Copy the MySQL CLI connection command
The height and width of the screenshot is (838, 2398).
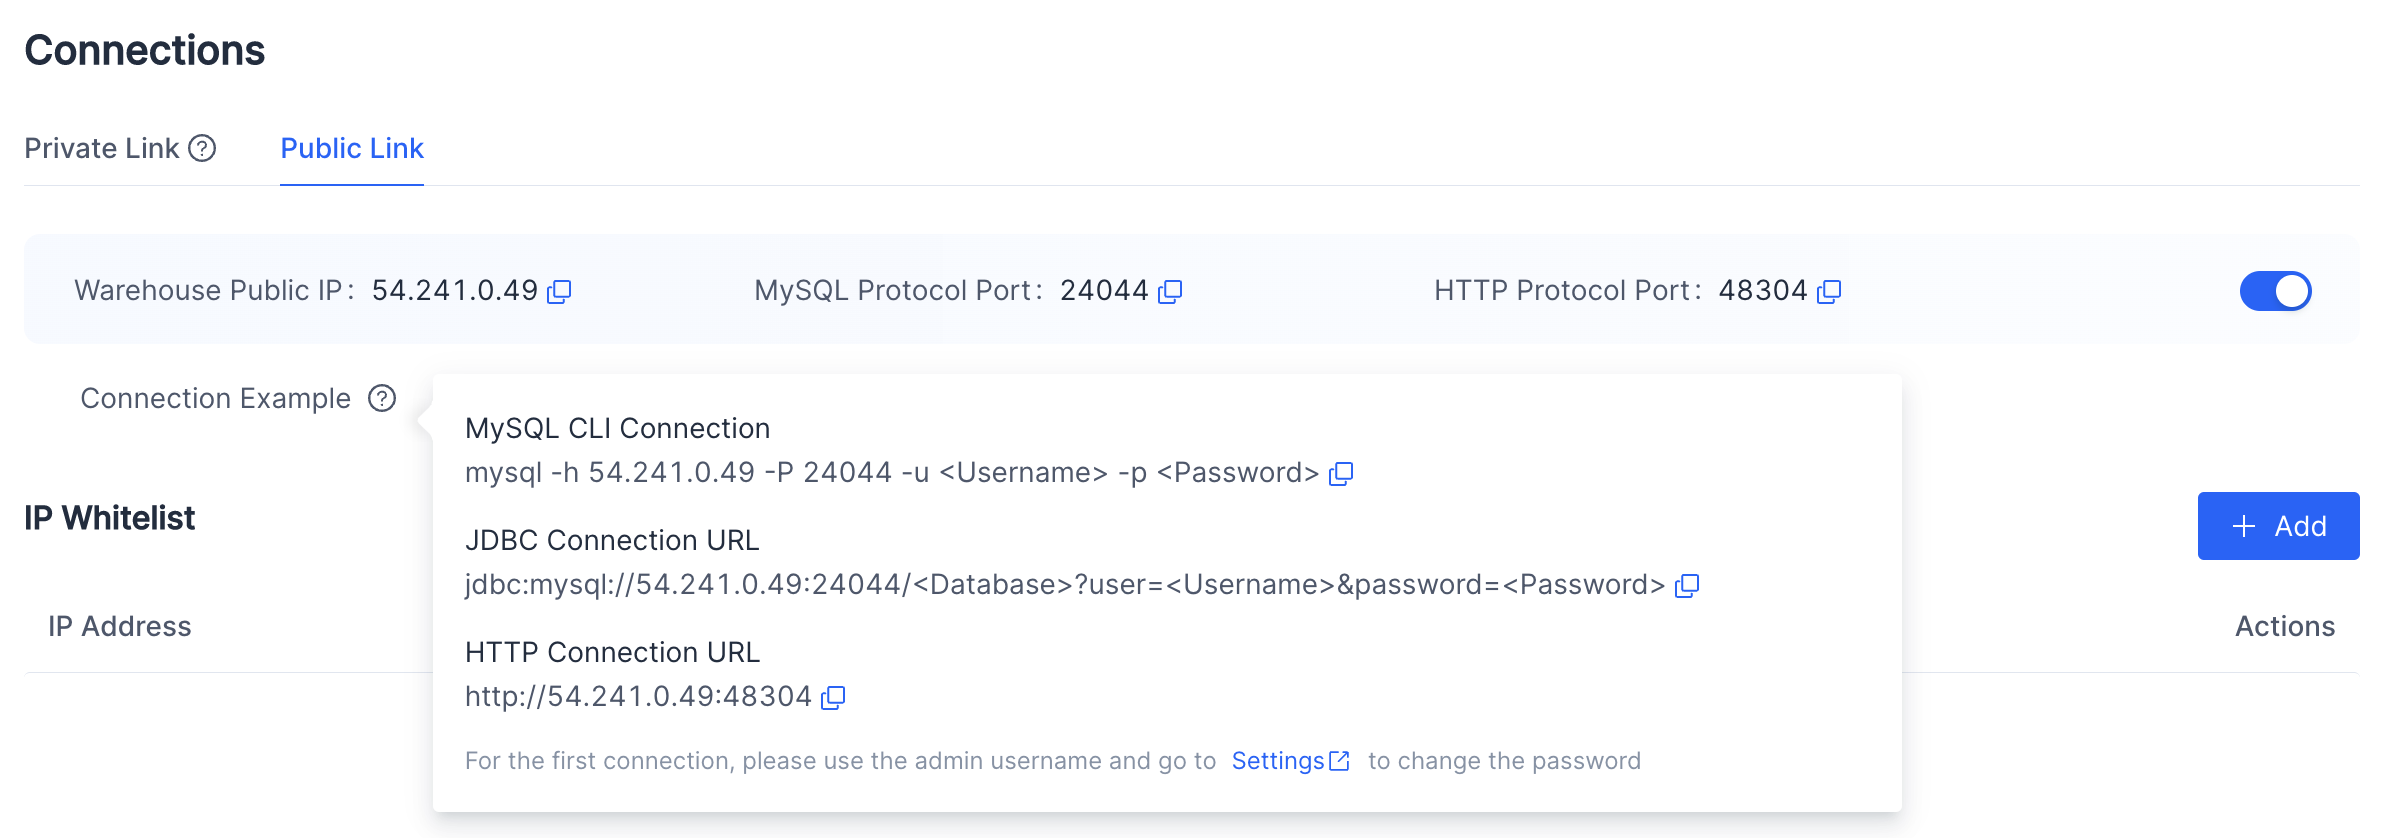pyautogui.click(x=1341, y=473)
